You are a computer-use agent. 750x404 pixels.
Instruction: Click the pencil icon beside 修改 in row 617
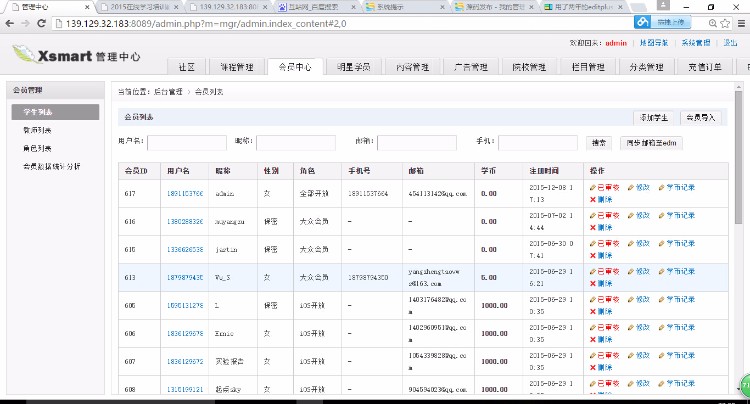[631, 187]
